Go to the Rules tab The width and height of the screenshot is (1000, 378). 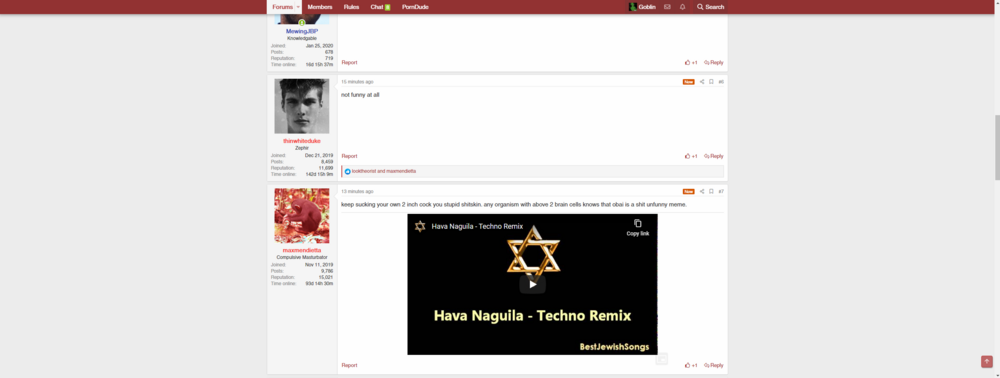[x=351, y=7]
